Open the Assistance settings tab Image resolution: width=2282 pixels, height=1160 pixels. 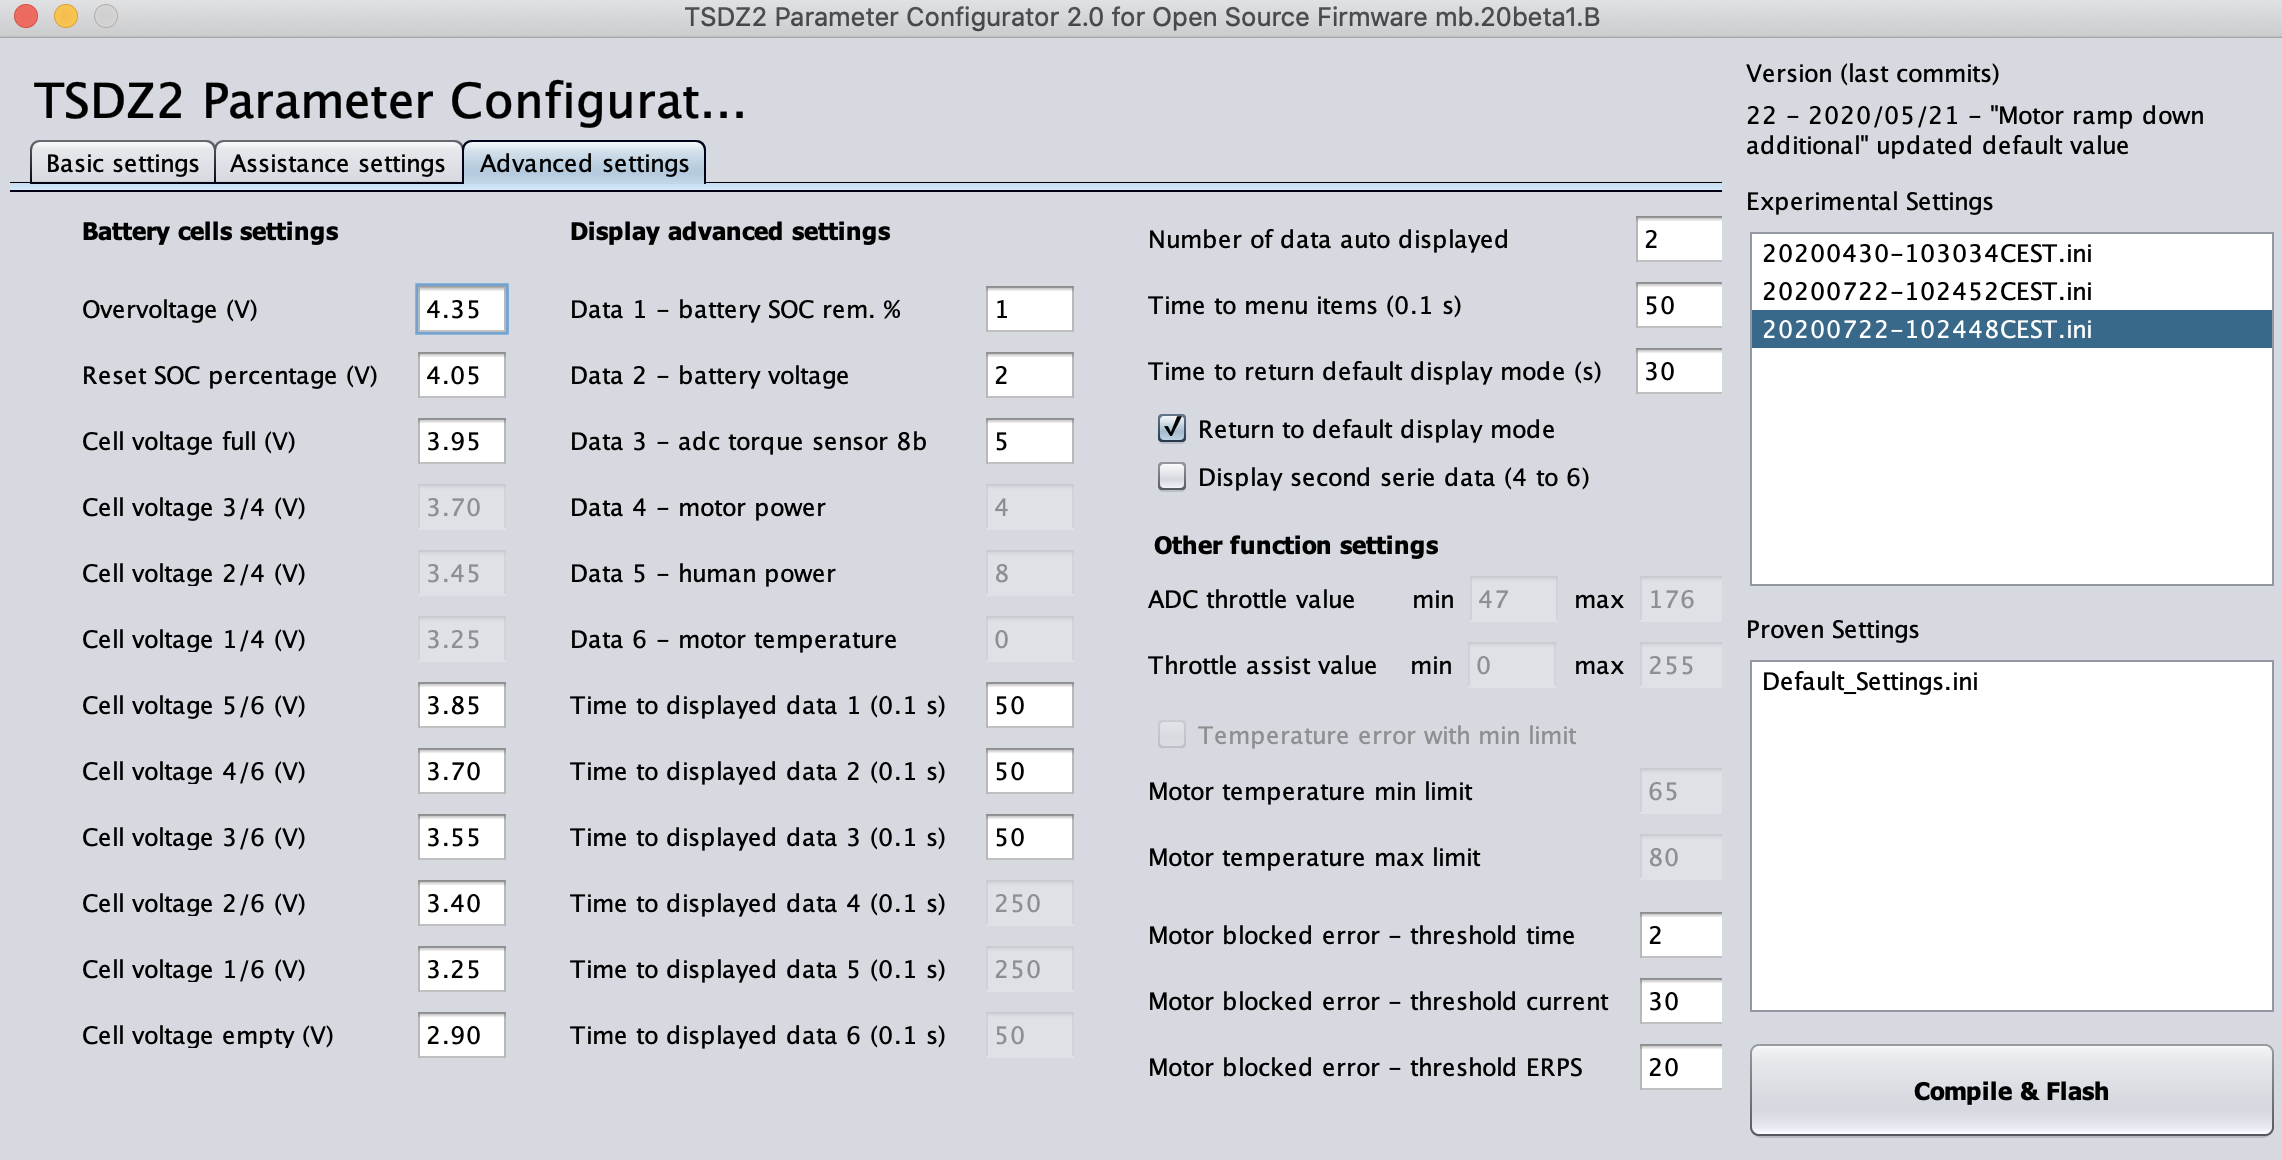(x=338, y=163)
